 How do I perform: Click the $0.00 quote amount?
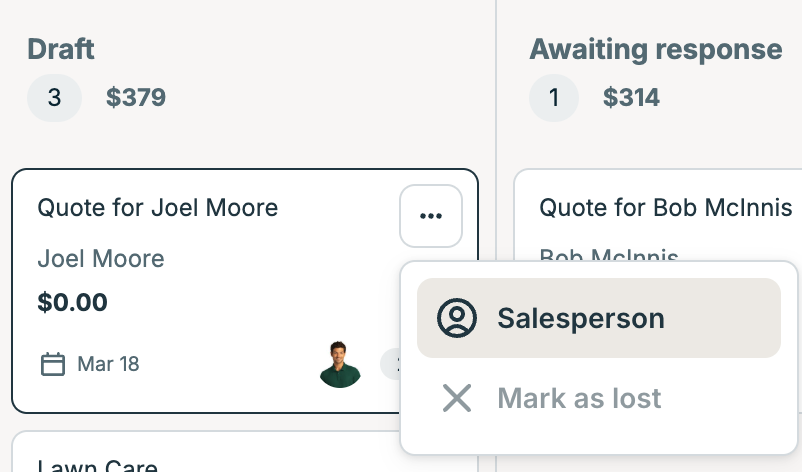(72, 302)
